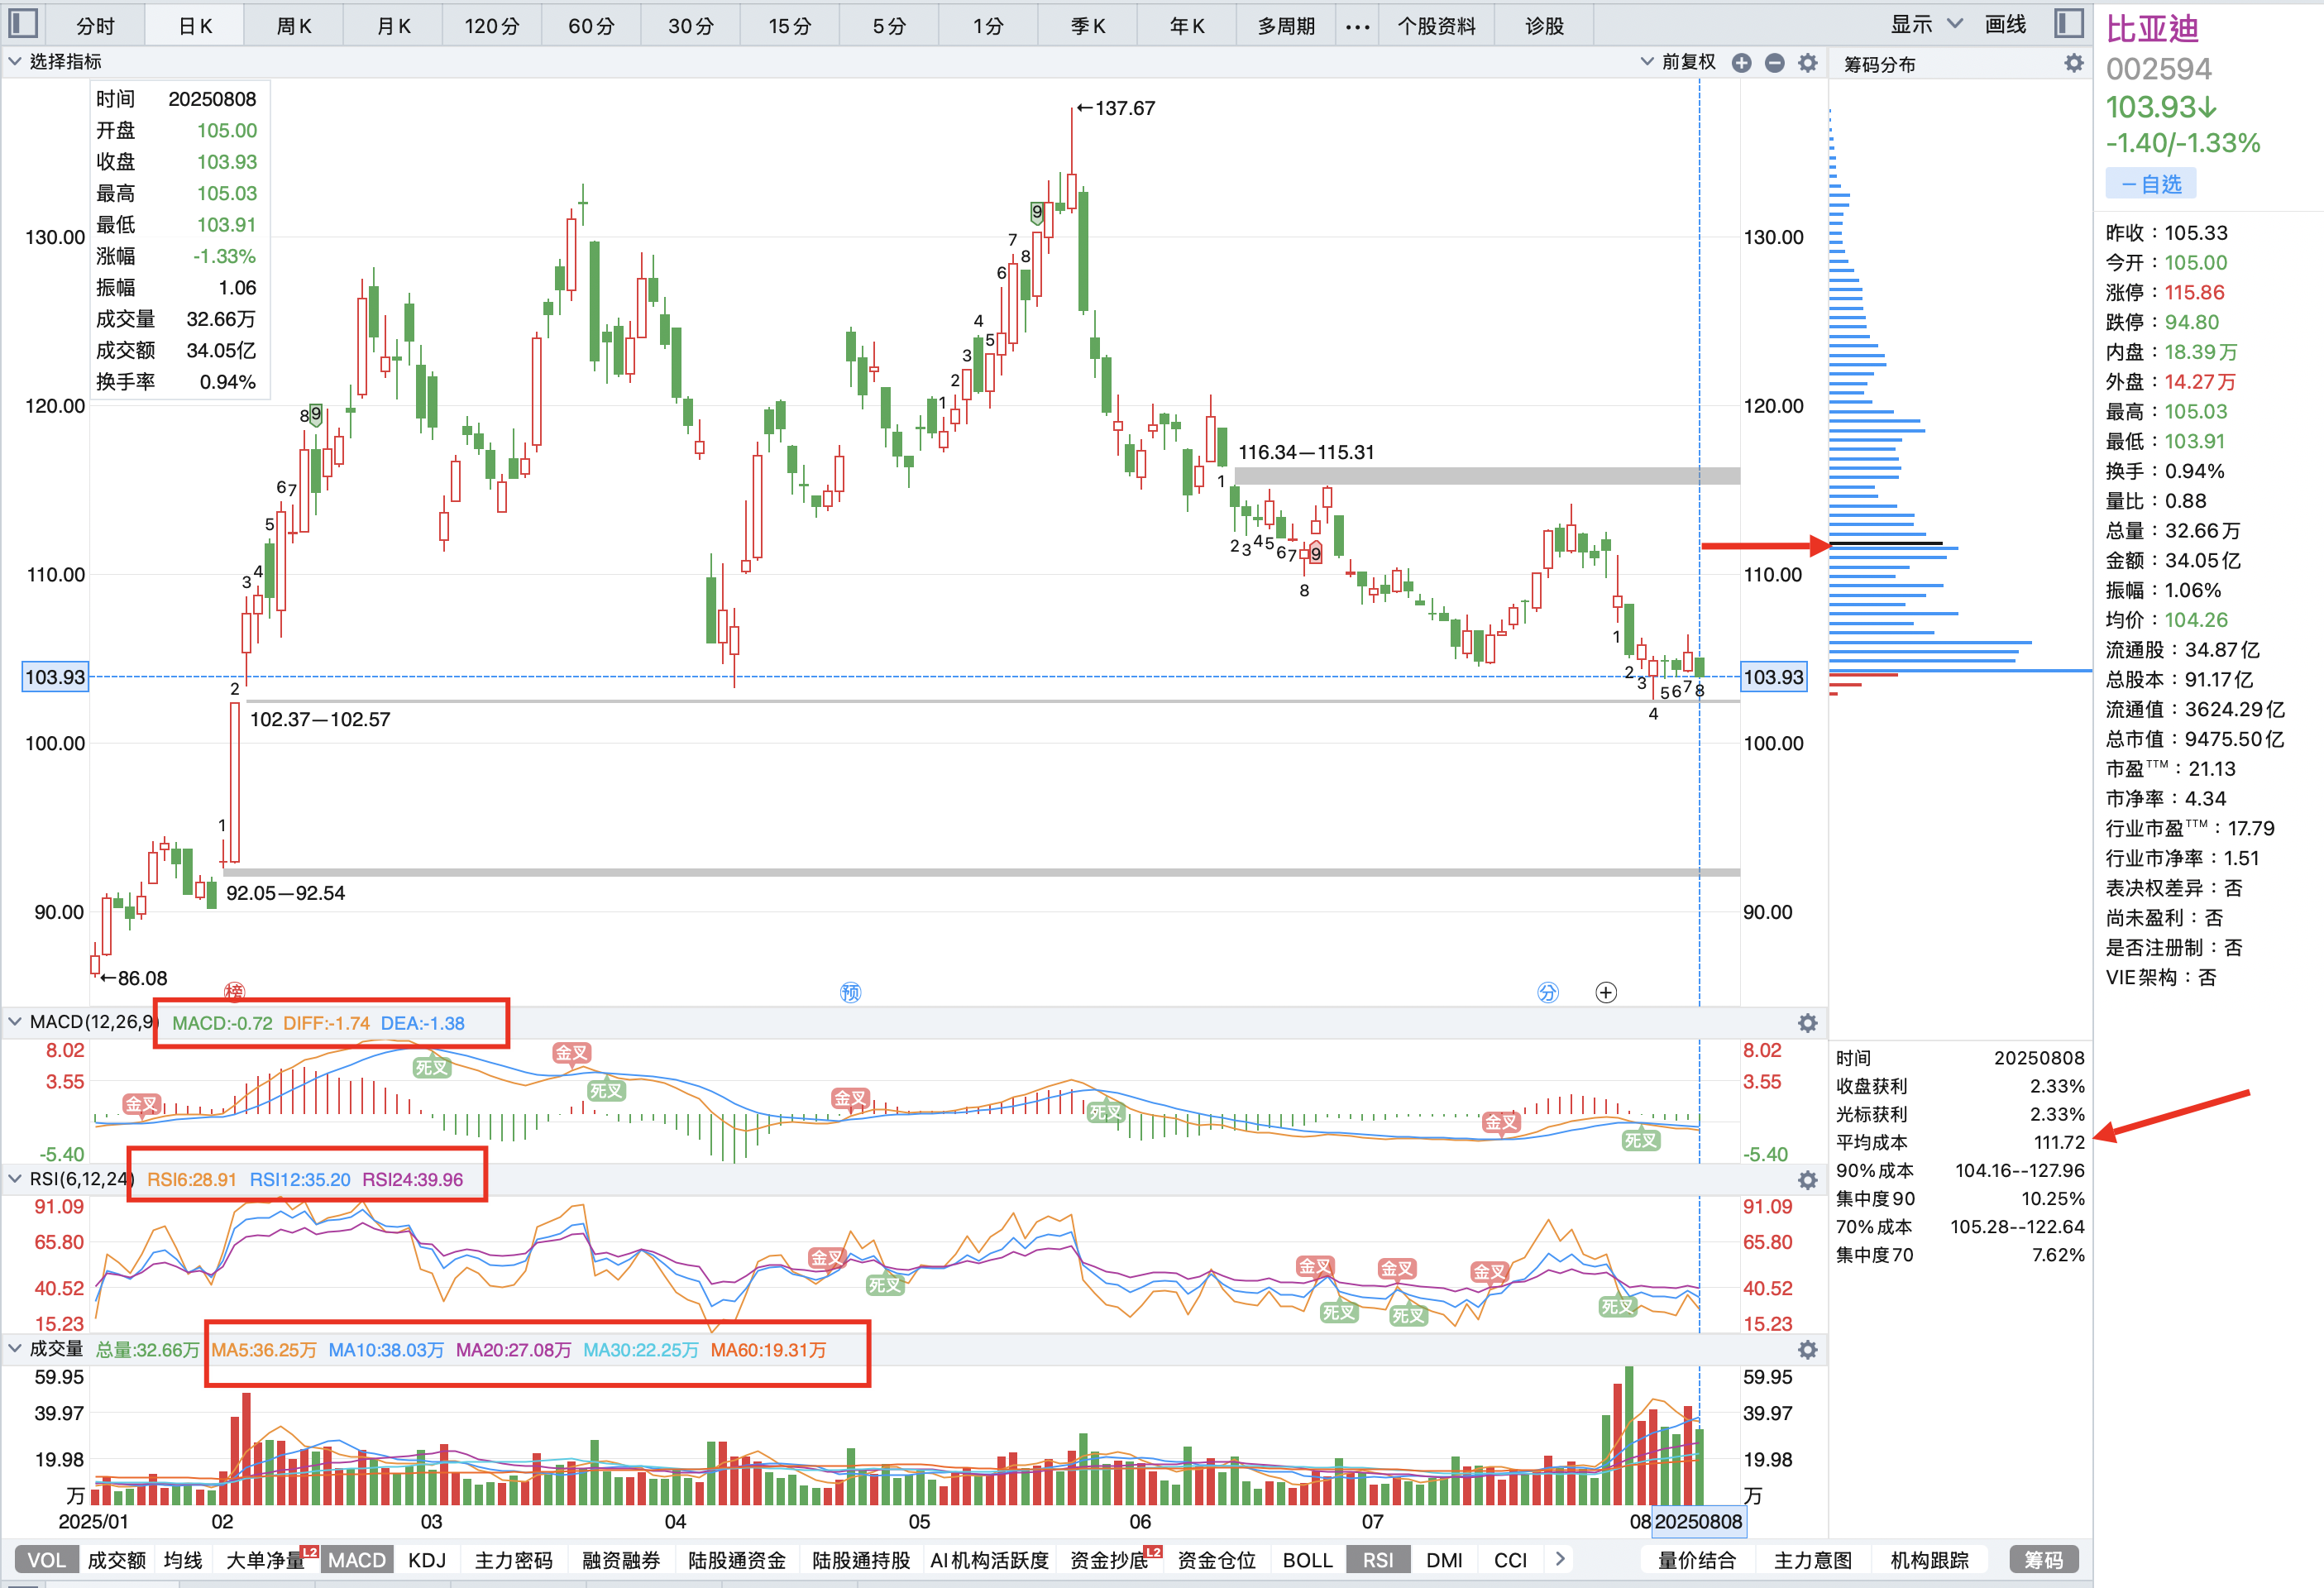The height and width of the screenshot is (1588, 2324).
Task: Click the zoom-in plus icon near 前复权
Action: (1741, 63)
